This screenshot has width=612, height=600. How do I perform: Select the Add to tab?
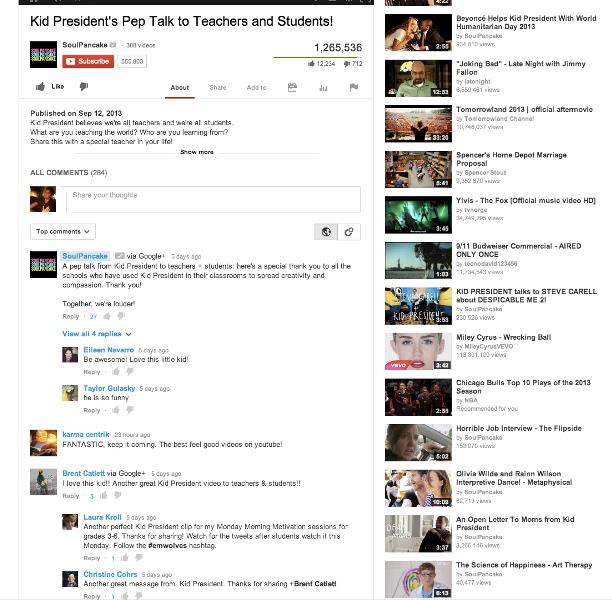tap(256, 87)
